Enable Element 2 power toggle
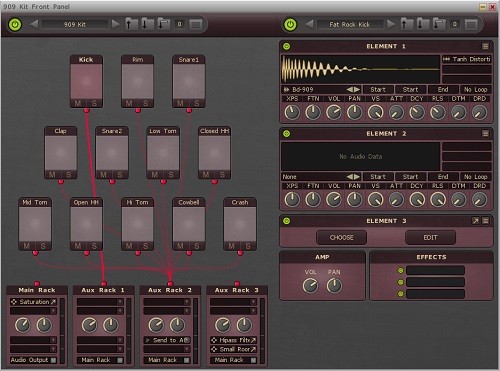Viewport: 500px width, 371px height. pyautogui.click(x=287, y=134)
